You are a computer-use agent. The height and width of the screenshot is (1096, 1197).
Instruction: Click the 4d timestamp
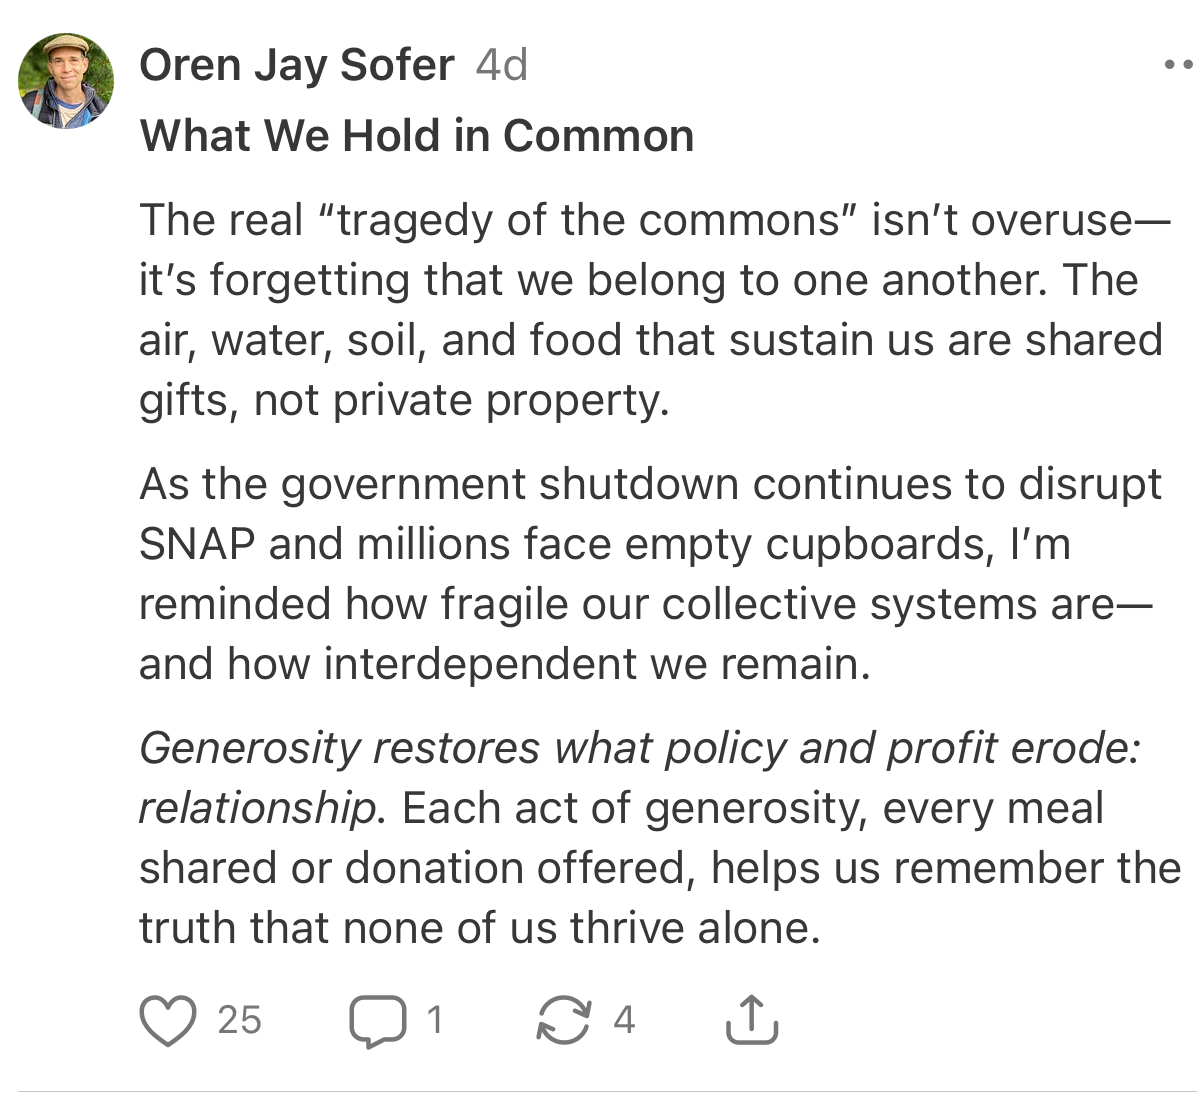[x=501, y=66]
